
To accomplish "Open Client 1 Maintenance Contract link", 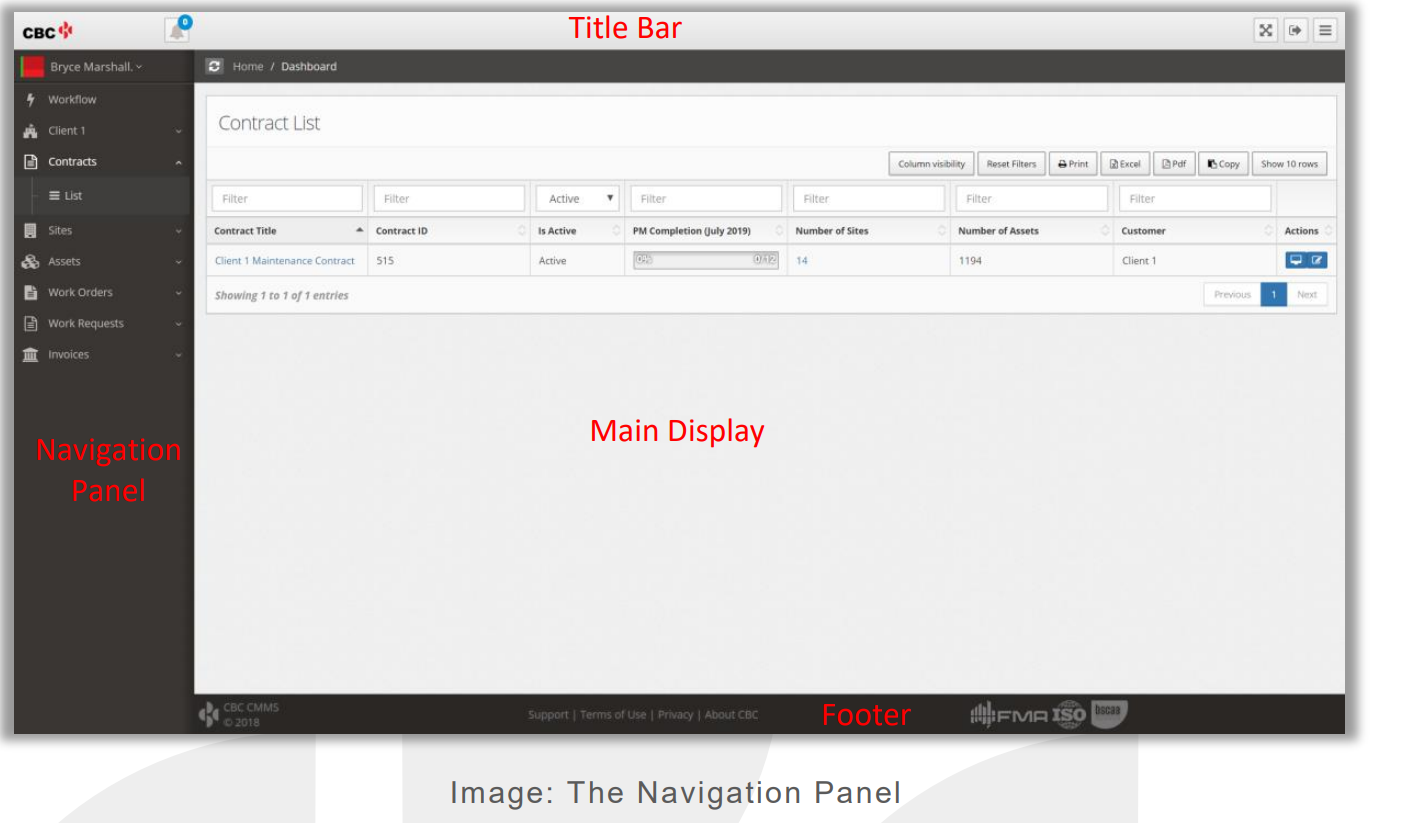I will [x=284, y=260].
